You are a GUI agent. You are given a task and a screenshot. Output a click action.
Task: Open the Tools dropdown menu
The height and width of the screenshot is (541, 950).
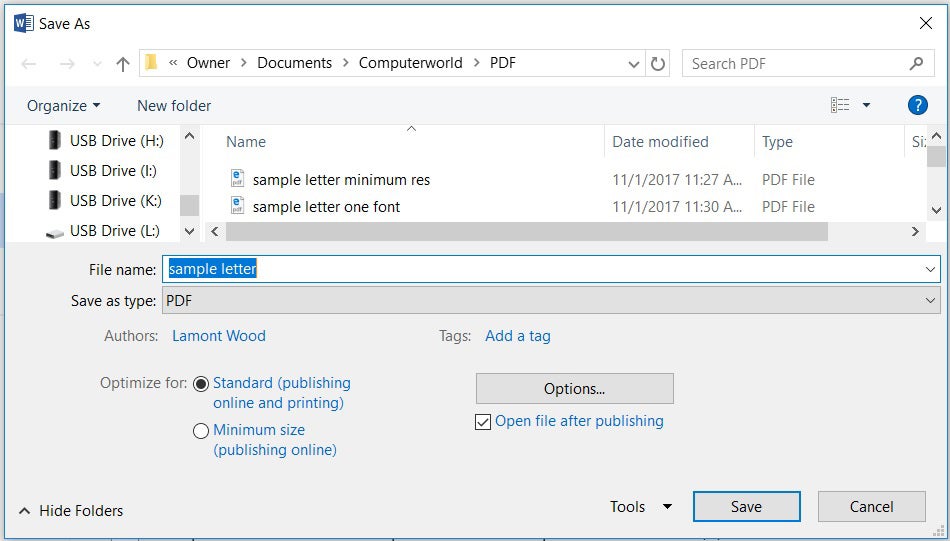point(642,506)
